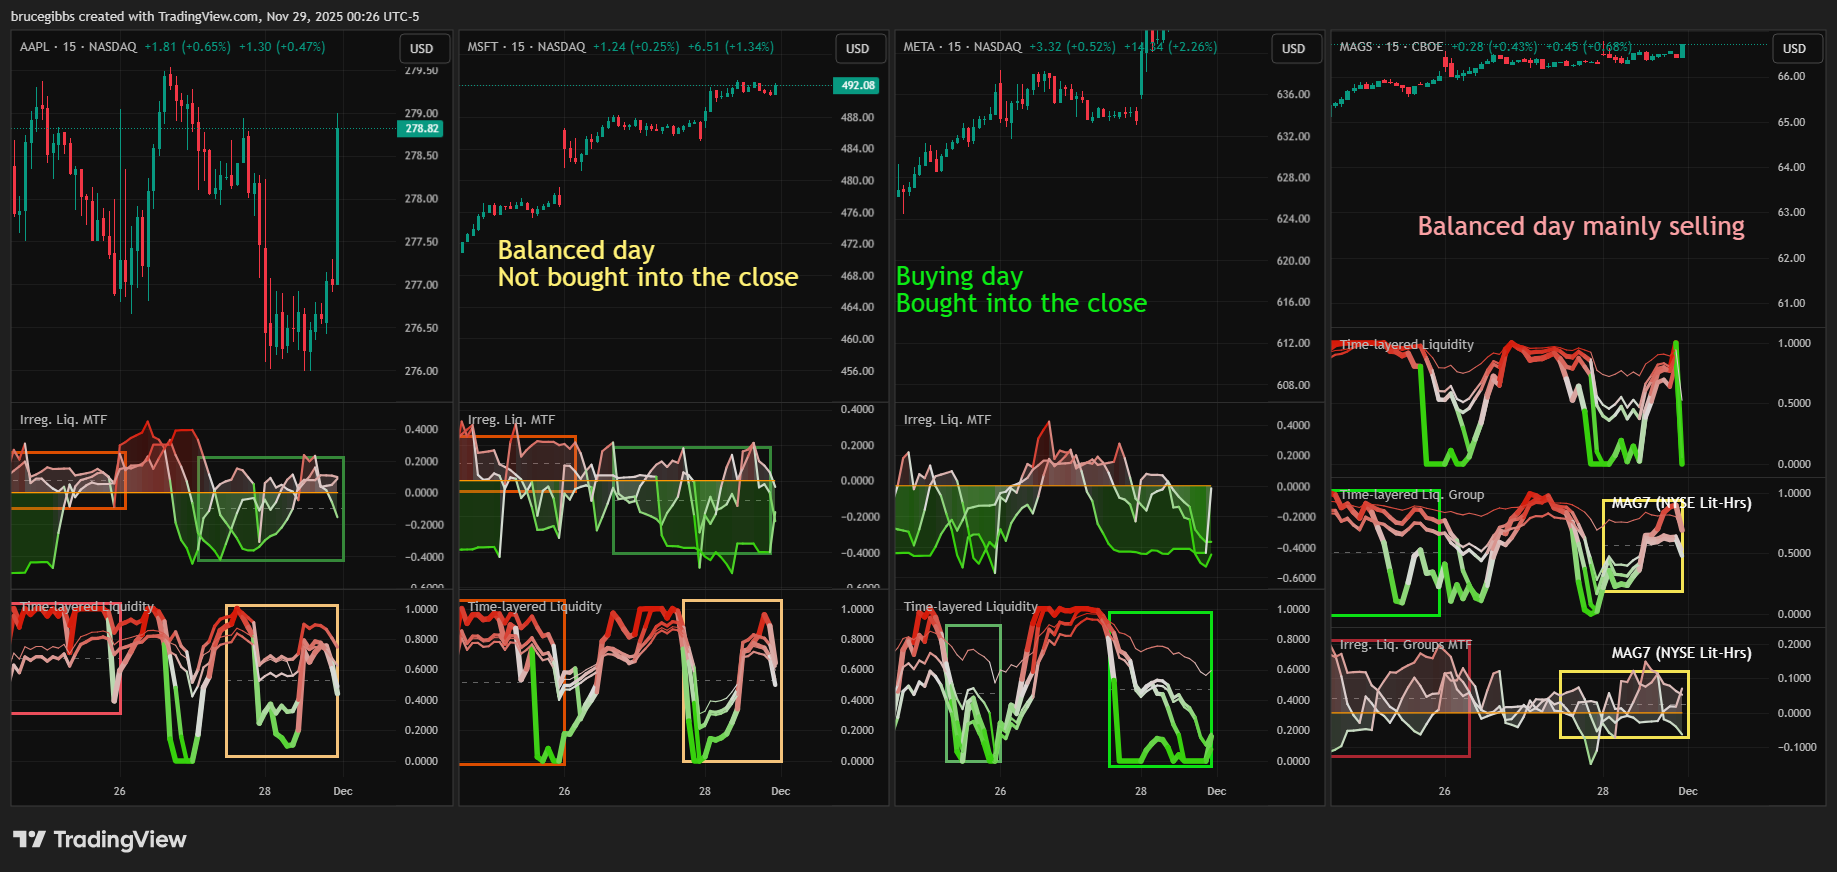Open the USD currency selector on the META chart

tap(1293, 48)
